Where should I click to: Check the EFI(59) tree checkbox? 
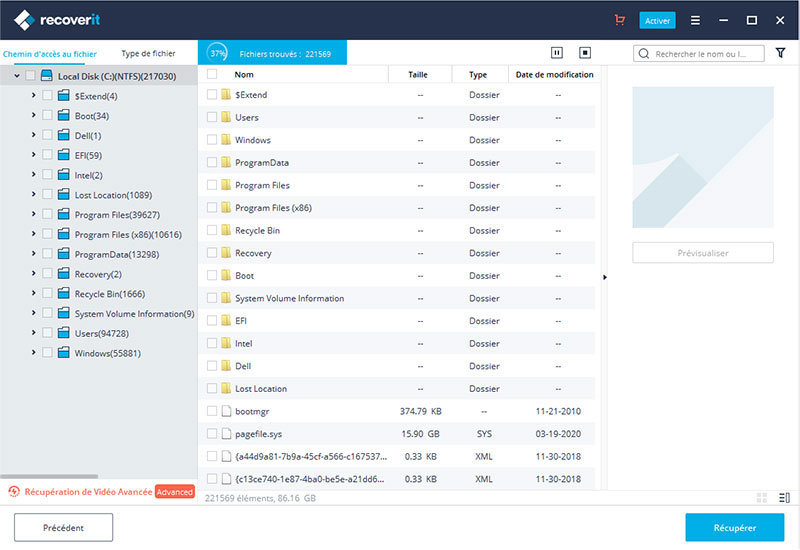coord(47,155)
